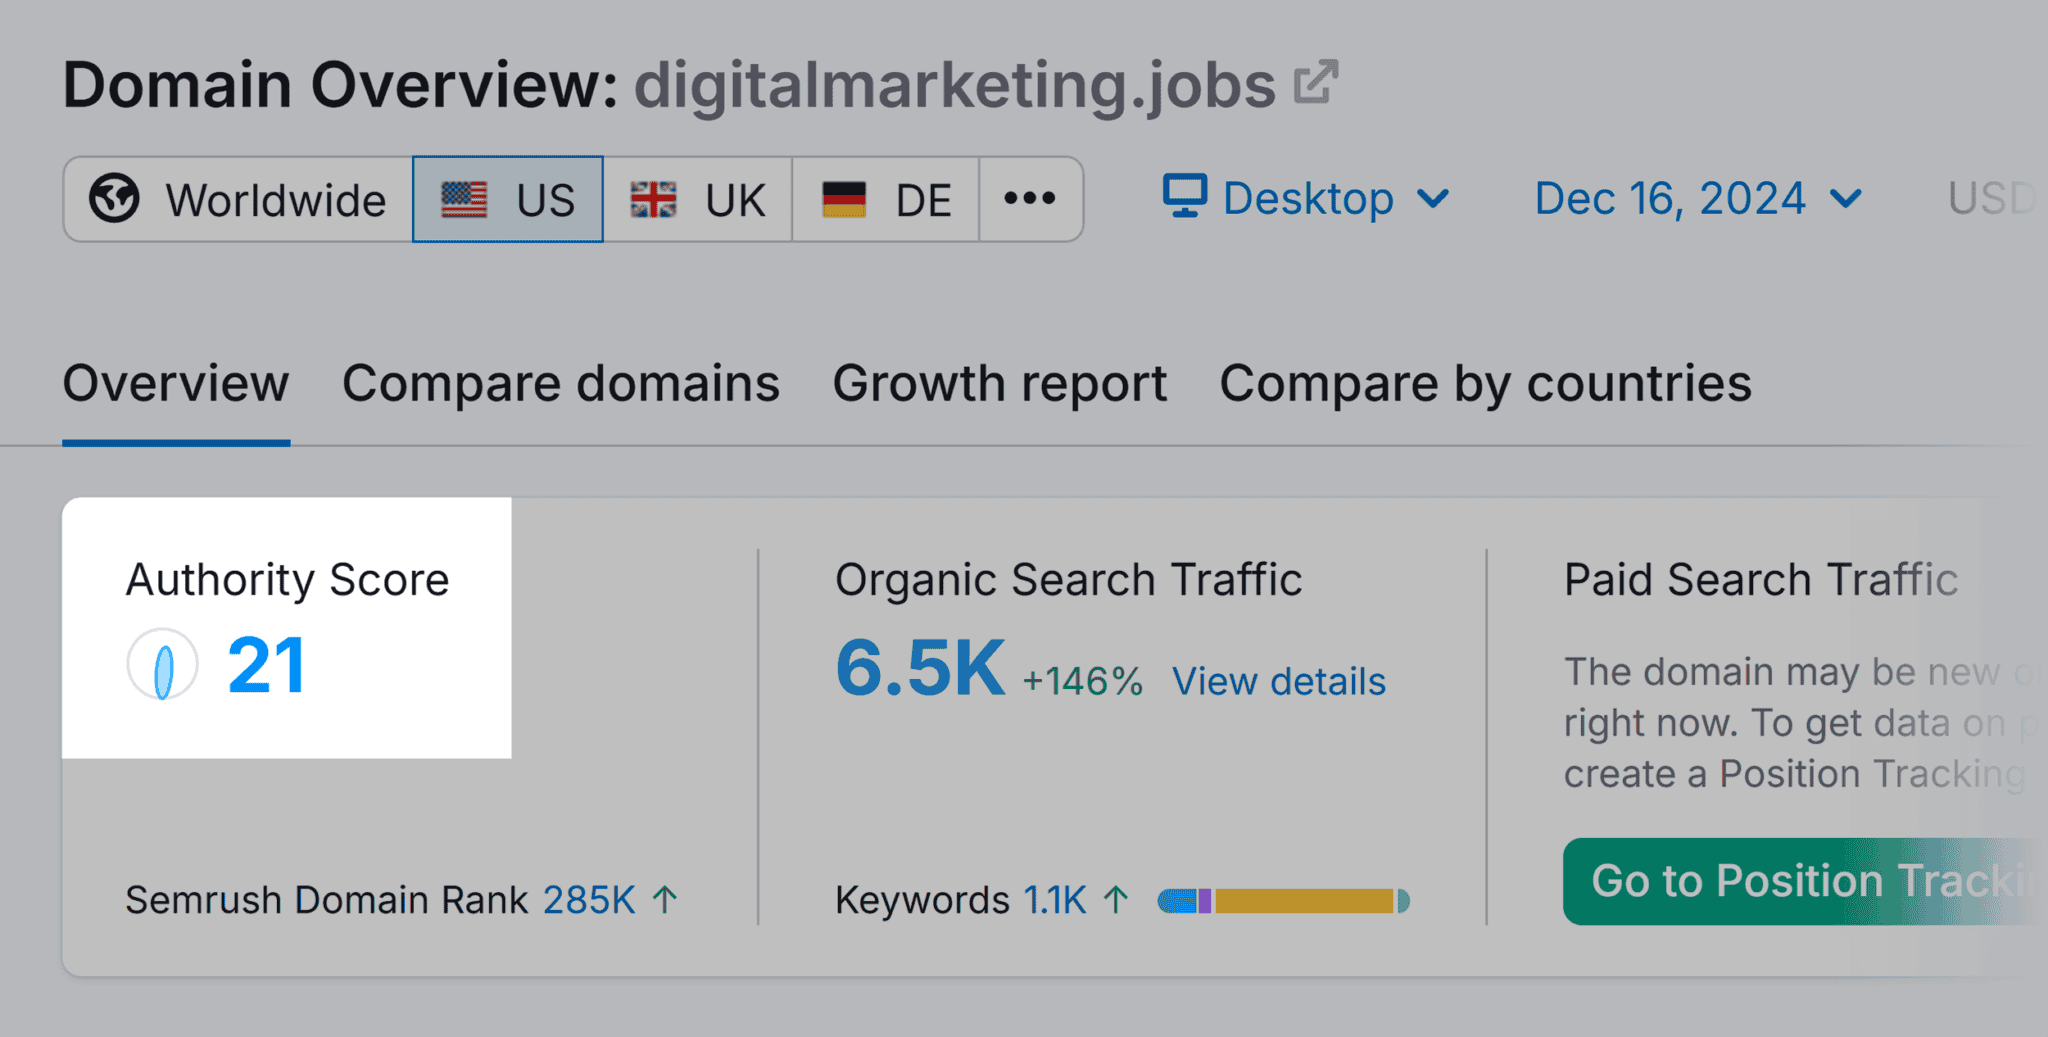Viewport: 2048px width, 1037px height.
Task: Switch location to UK
Action: (698, 198)
